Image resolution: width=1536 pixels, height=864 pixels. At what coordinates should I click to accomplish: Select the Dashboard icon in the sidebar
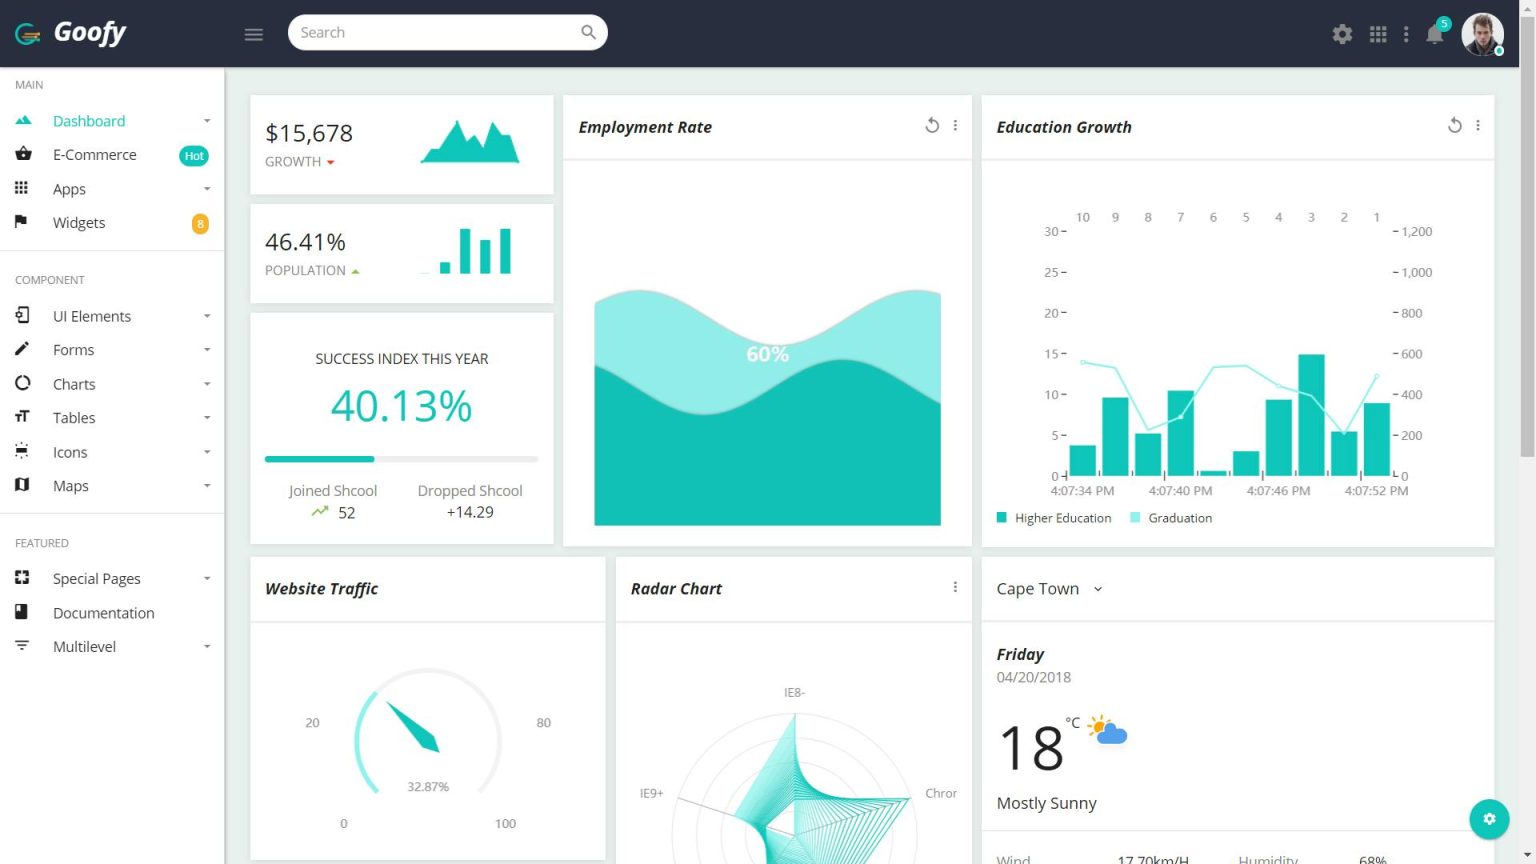pyautogui.click(x=22, y=120)
